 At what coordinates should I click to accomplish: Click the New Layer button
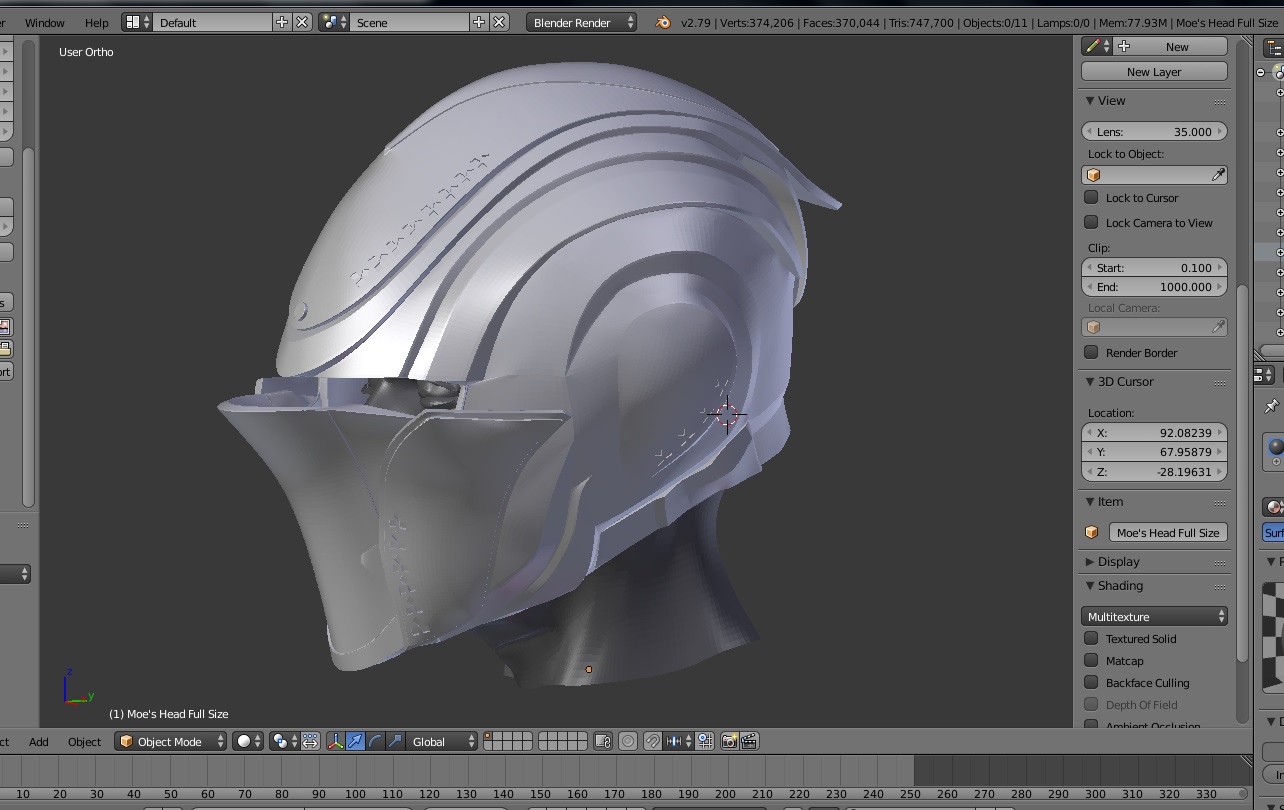pos(1154,72)
